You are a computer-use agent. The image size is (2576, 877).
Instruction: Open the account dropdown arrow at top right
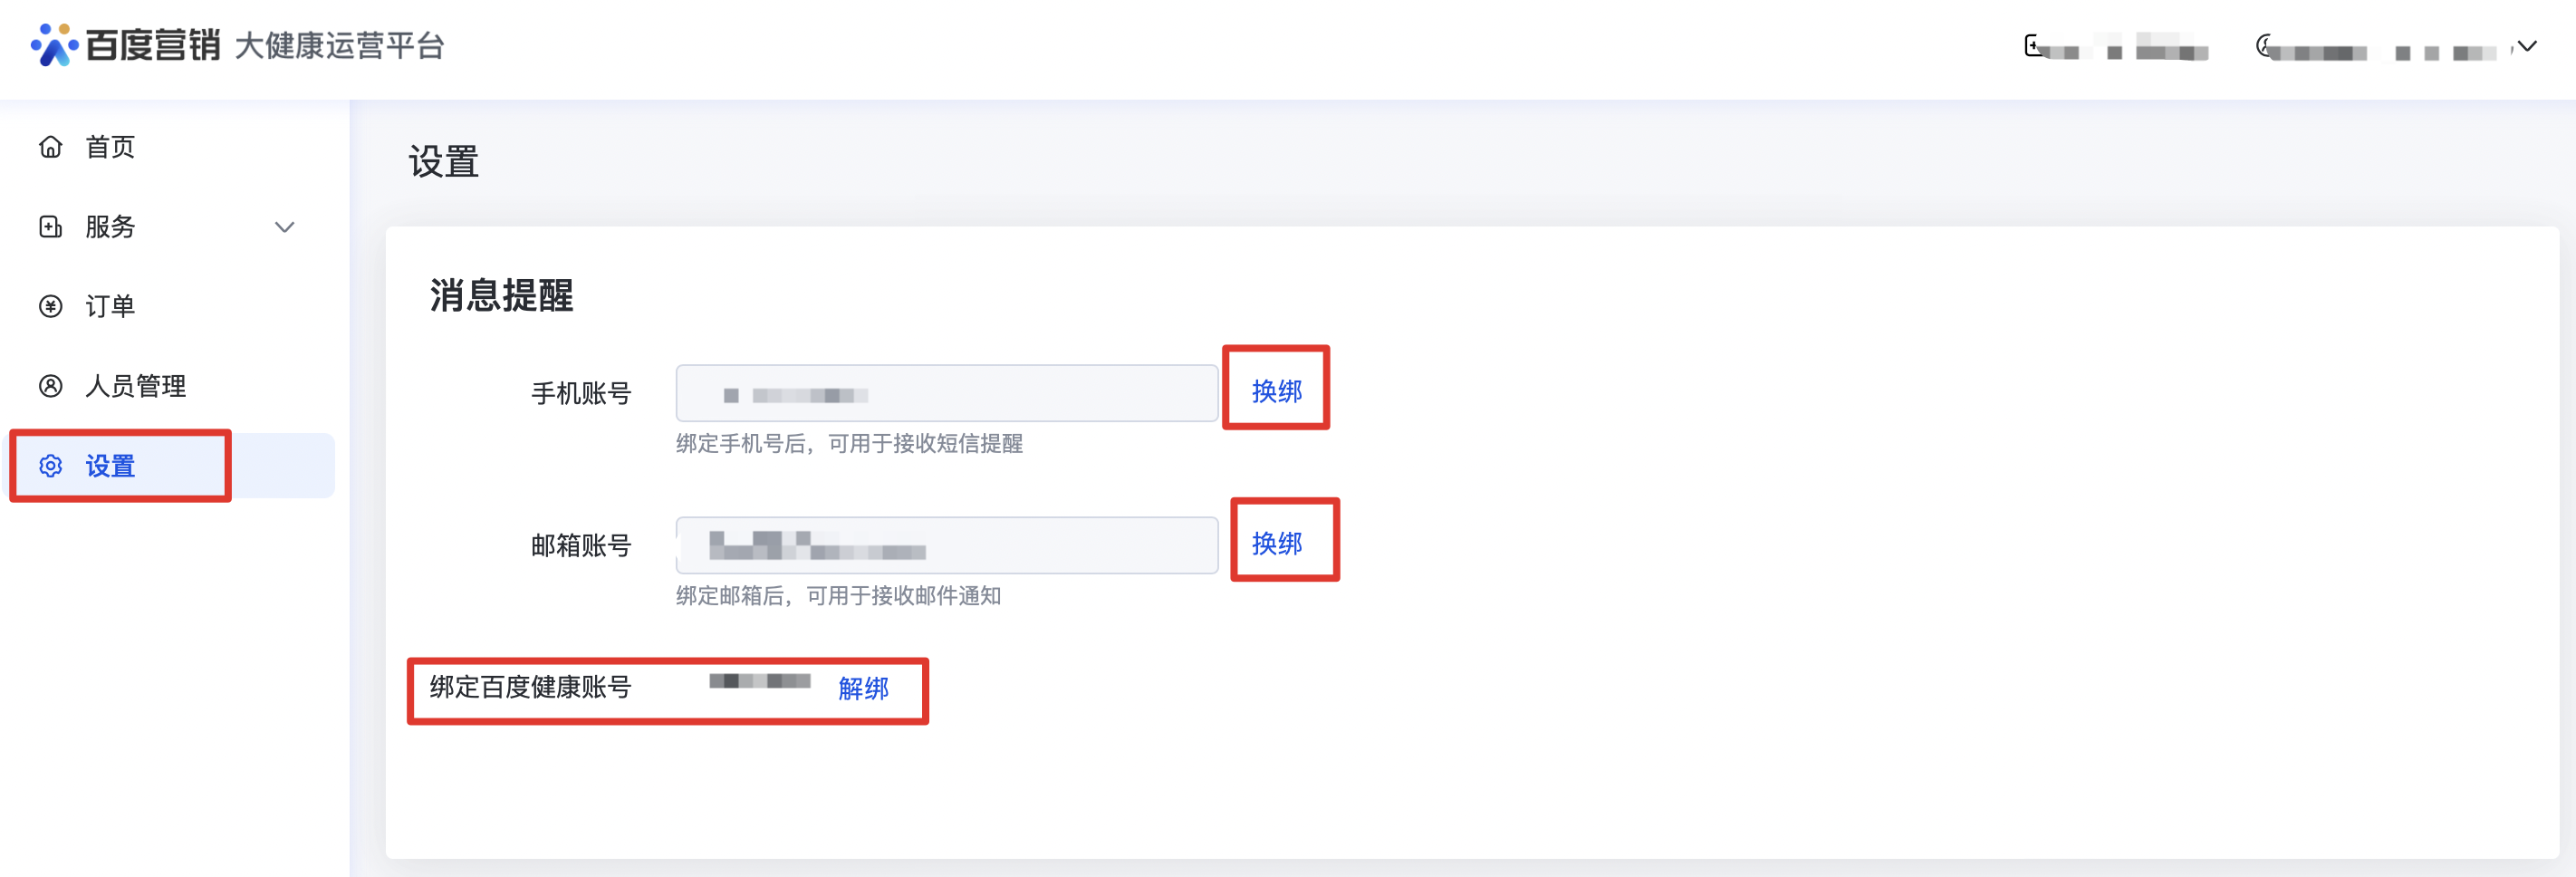[x=2527, y=46]
